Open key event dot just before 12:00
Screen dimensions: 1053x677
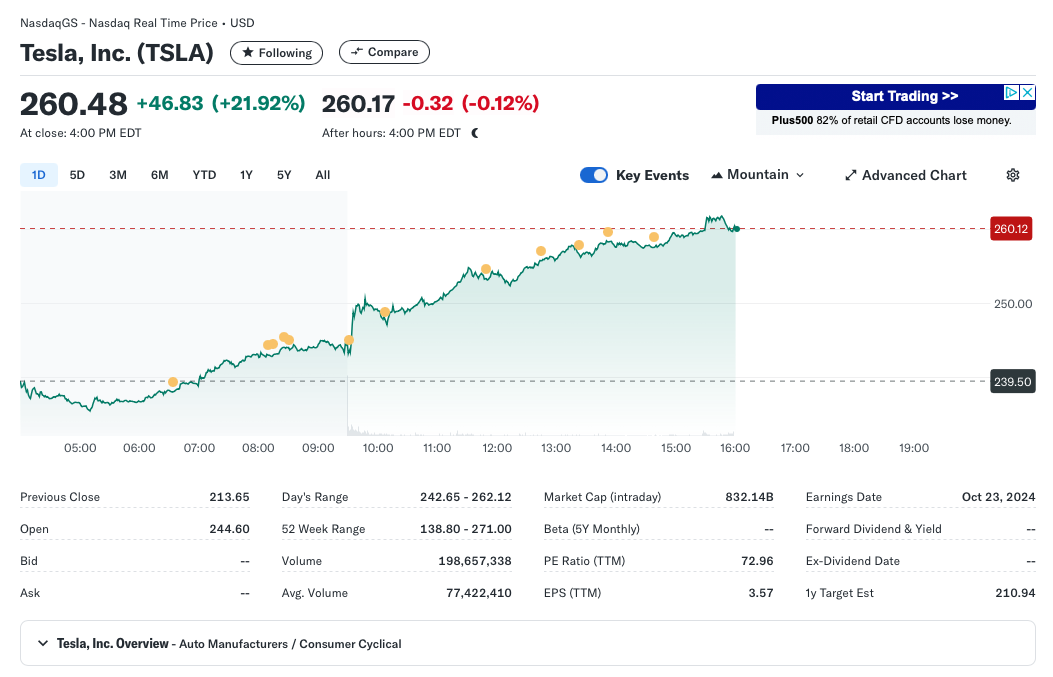coord(486,270)
